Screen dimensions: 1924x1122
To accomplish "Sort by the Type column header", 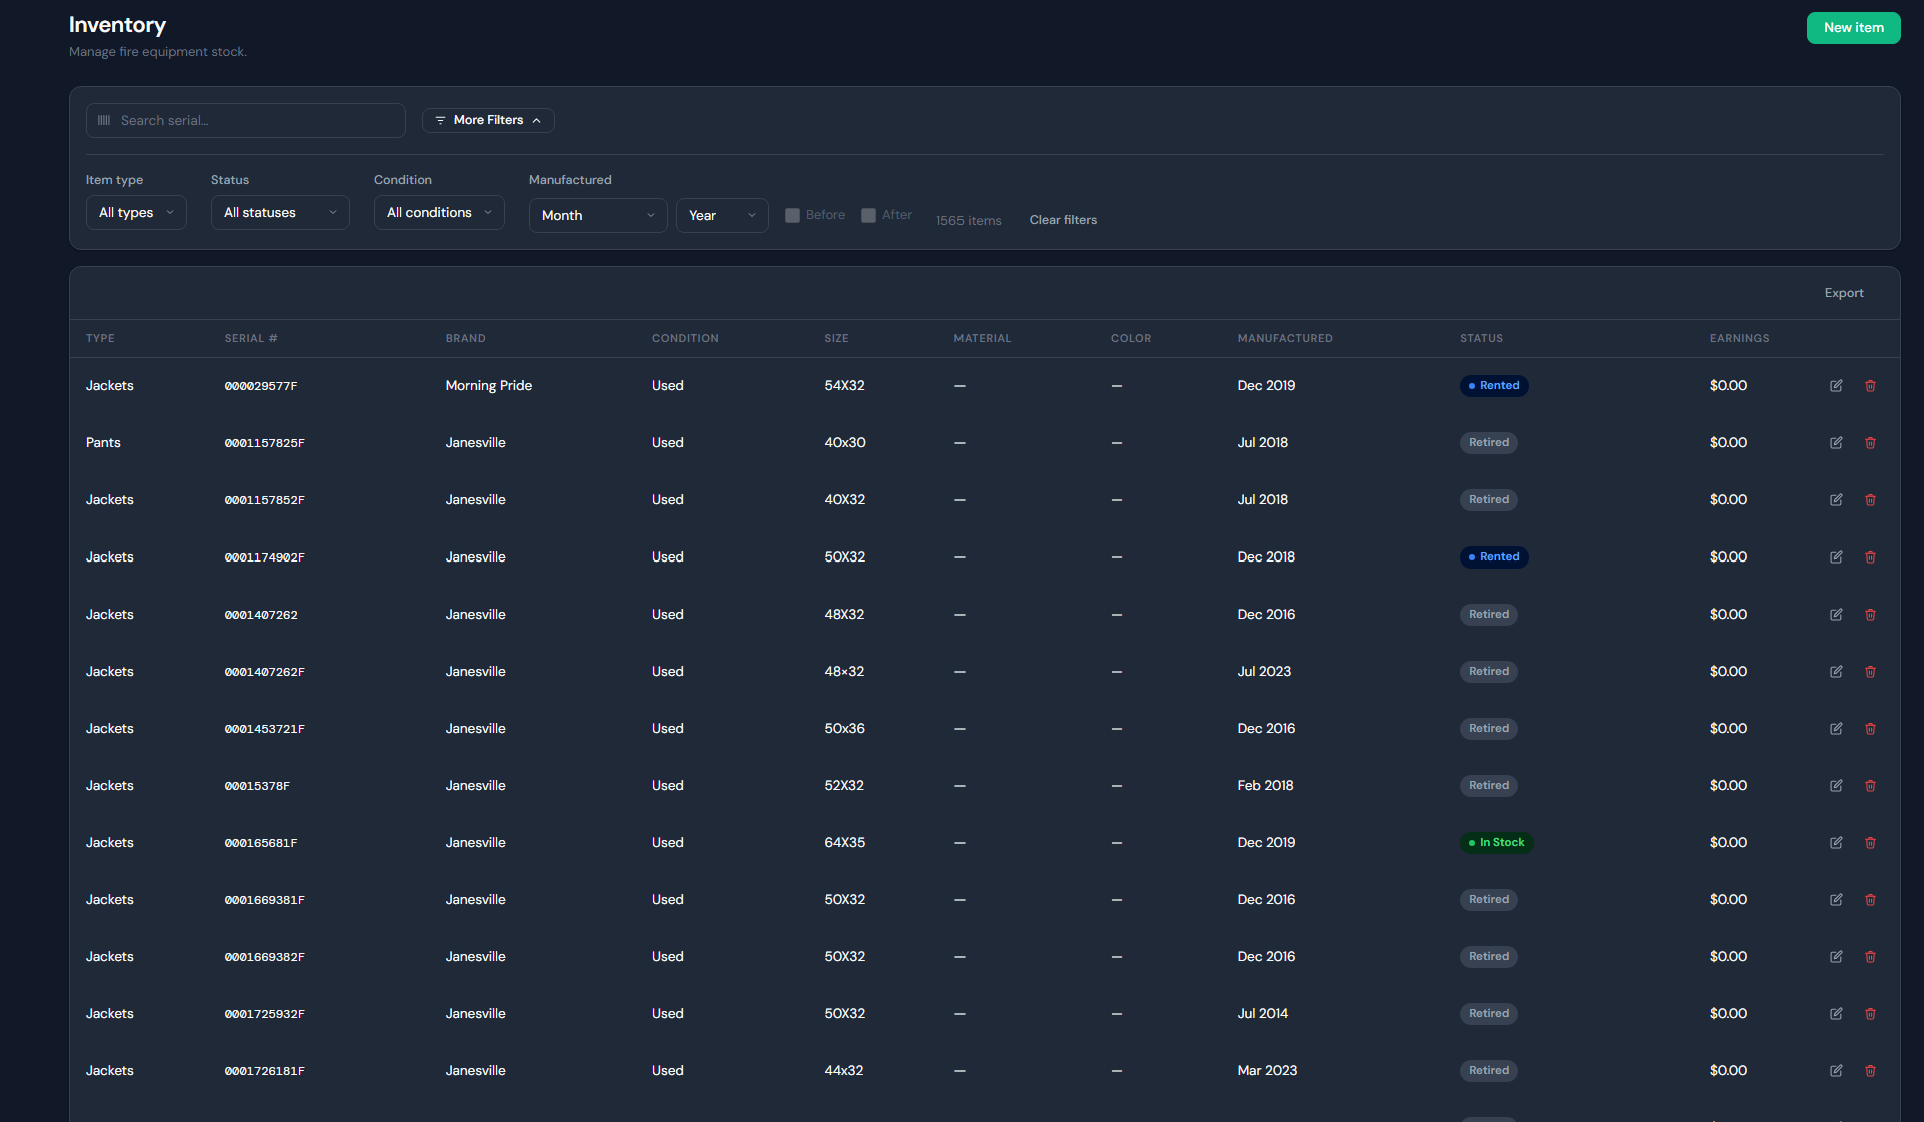I will click(100, 338).
